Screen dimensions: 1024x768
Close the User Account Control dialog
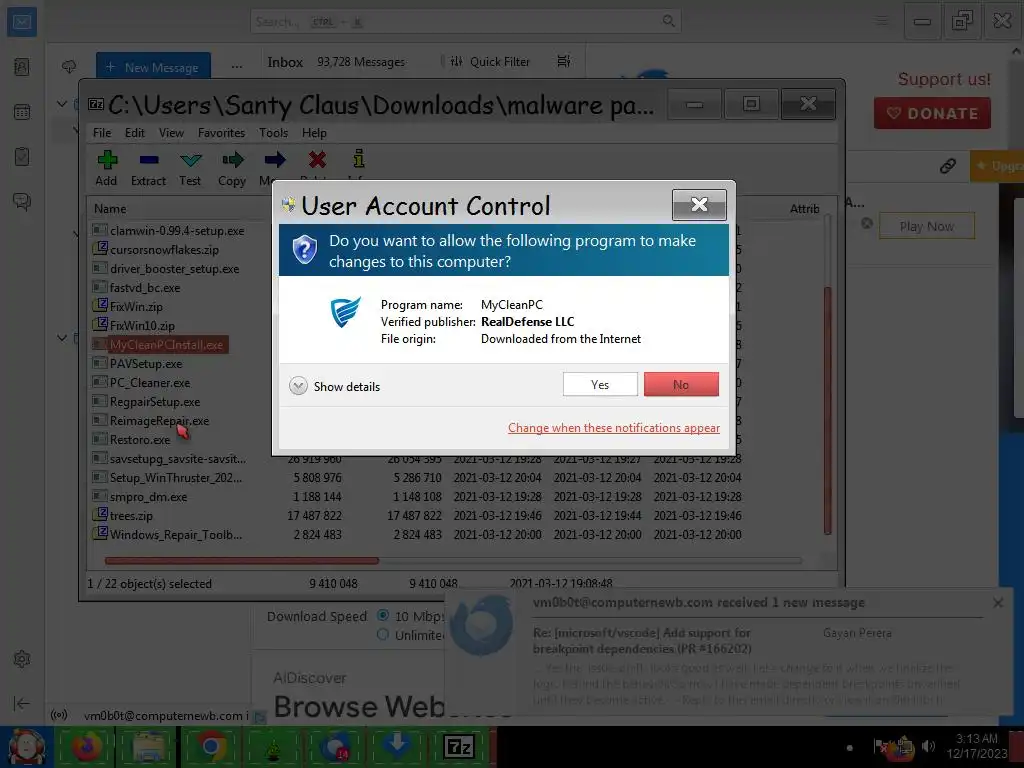click(x=699, y=204)
